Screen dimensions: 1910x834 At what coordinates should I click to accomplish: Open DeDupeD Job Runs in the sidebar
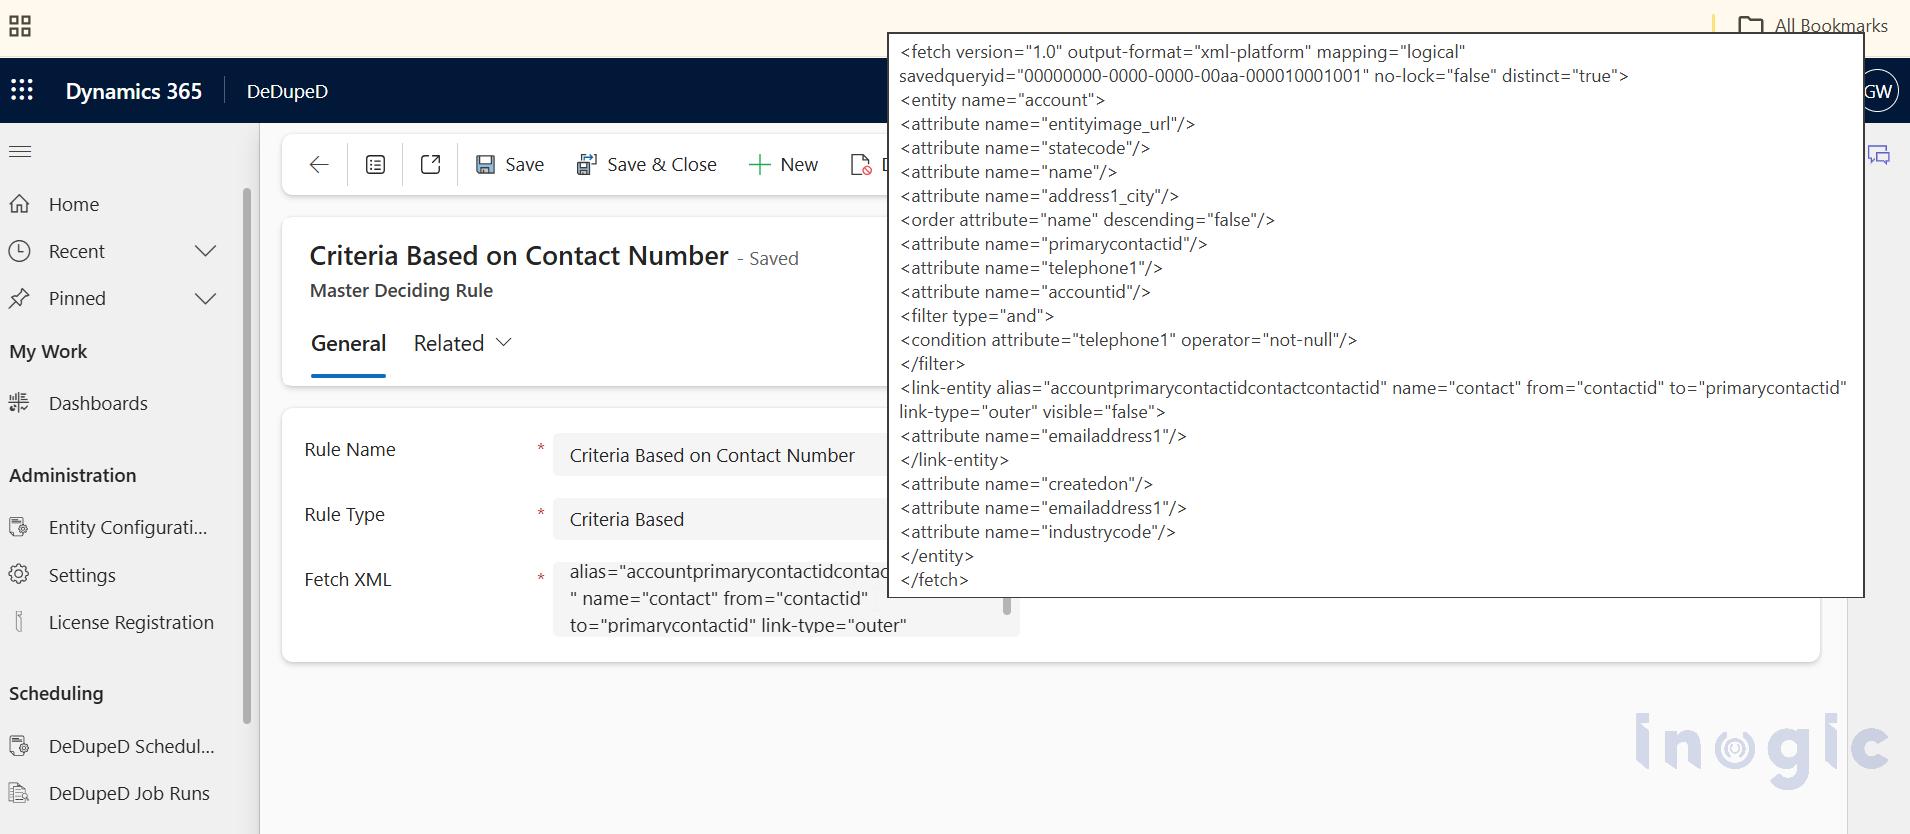(129, 793)
